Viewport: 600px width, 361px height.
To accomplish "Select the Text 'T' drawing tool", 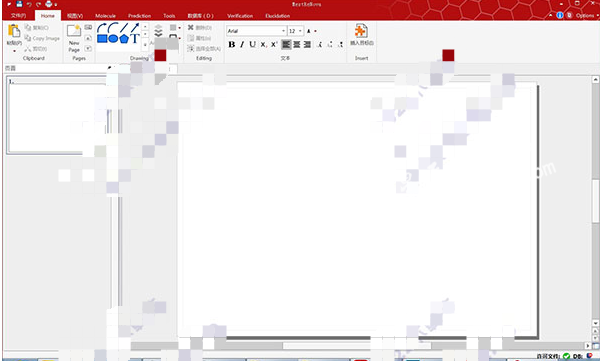I will click(x=134, y=39).
